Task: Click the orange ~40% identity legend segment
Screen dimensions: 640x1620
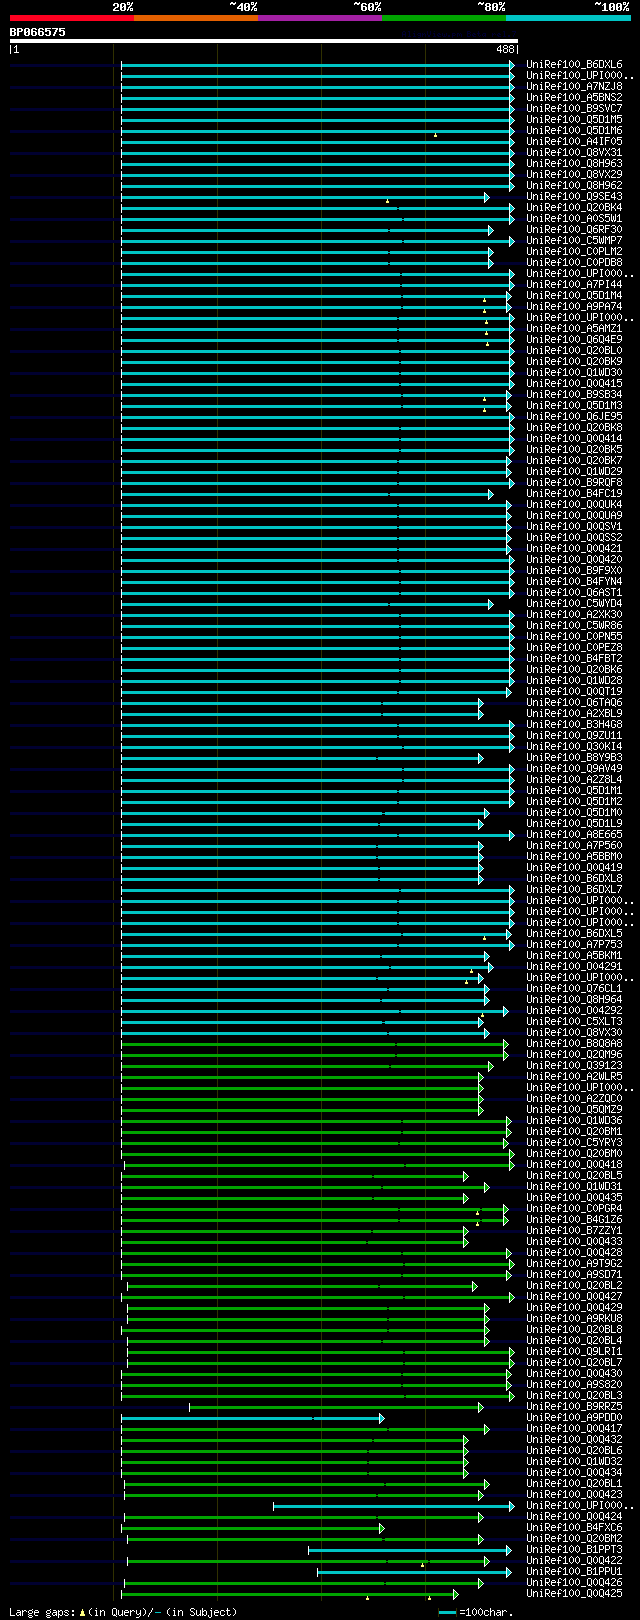Action: click(195, 18)
